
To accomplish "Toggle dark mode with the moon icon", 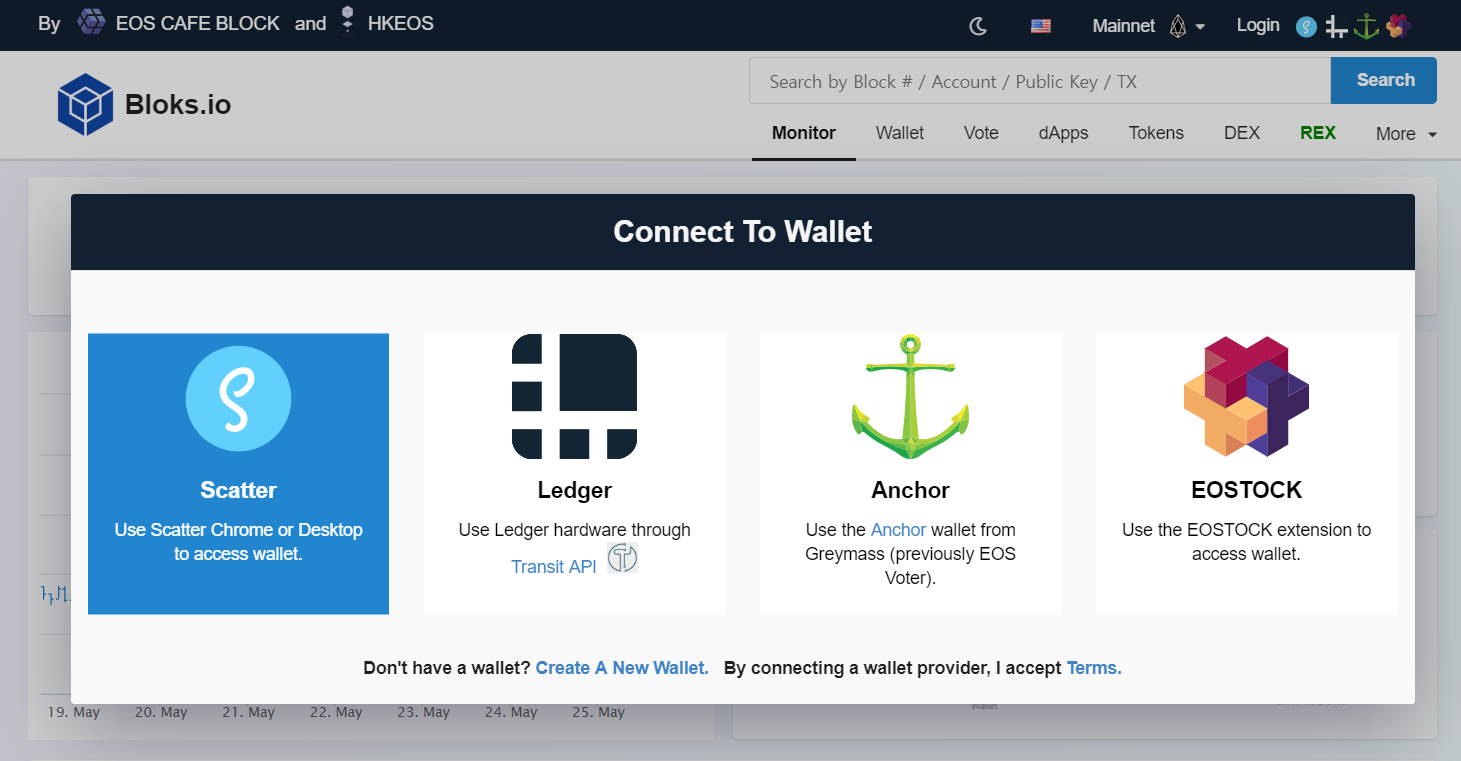I will click(978, 26).
